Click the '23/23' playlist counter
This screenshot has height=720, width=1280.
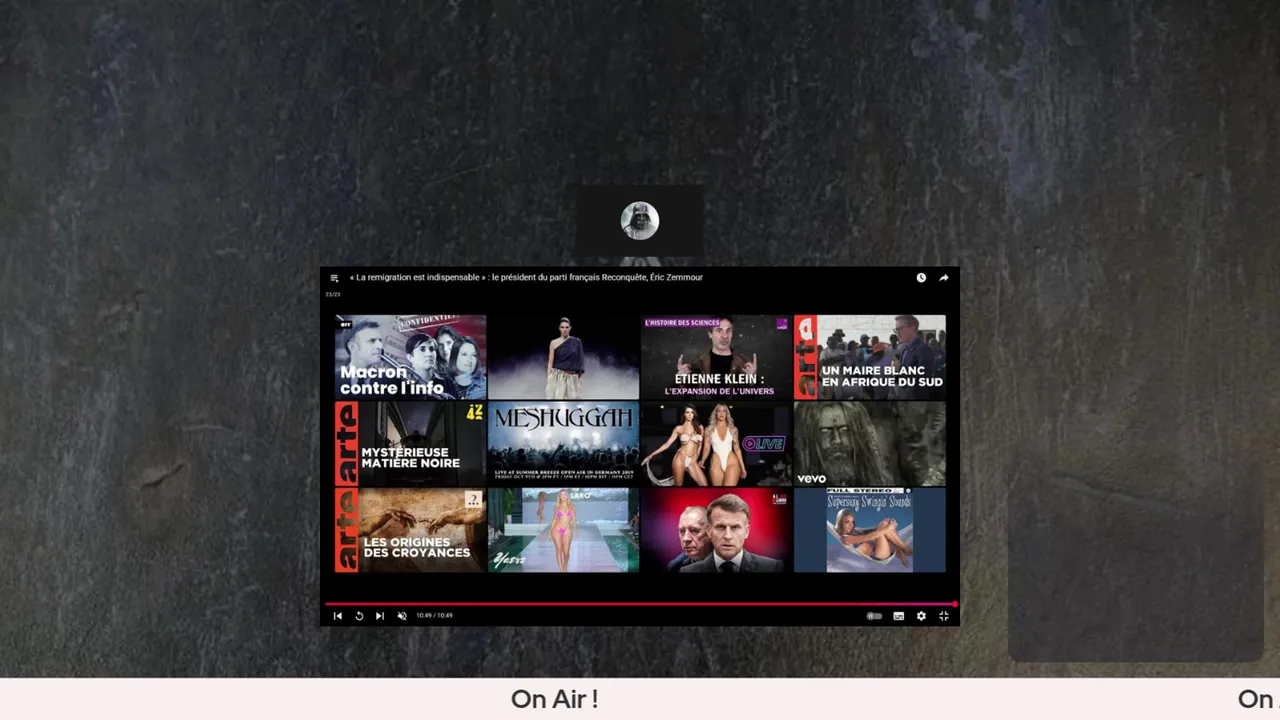click(332, 294)
